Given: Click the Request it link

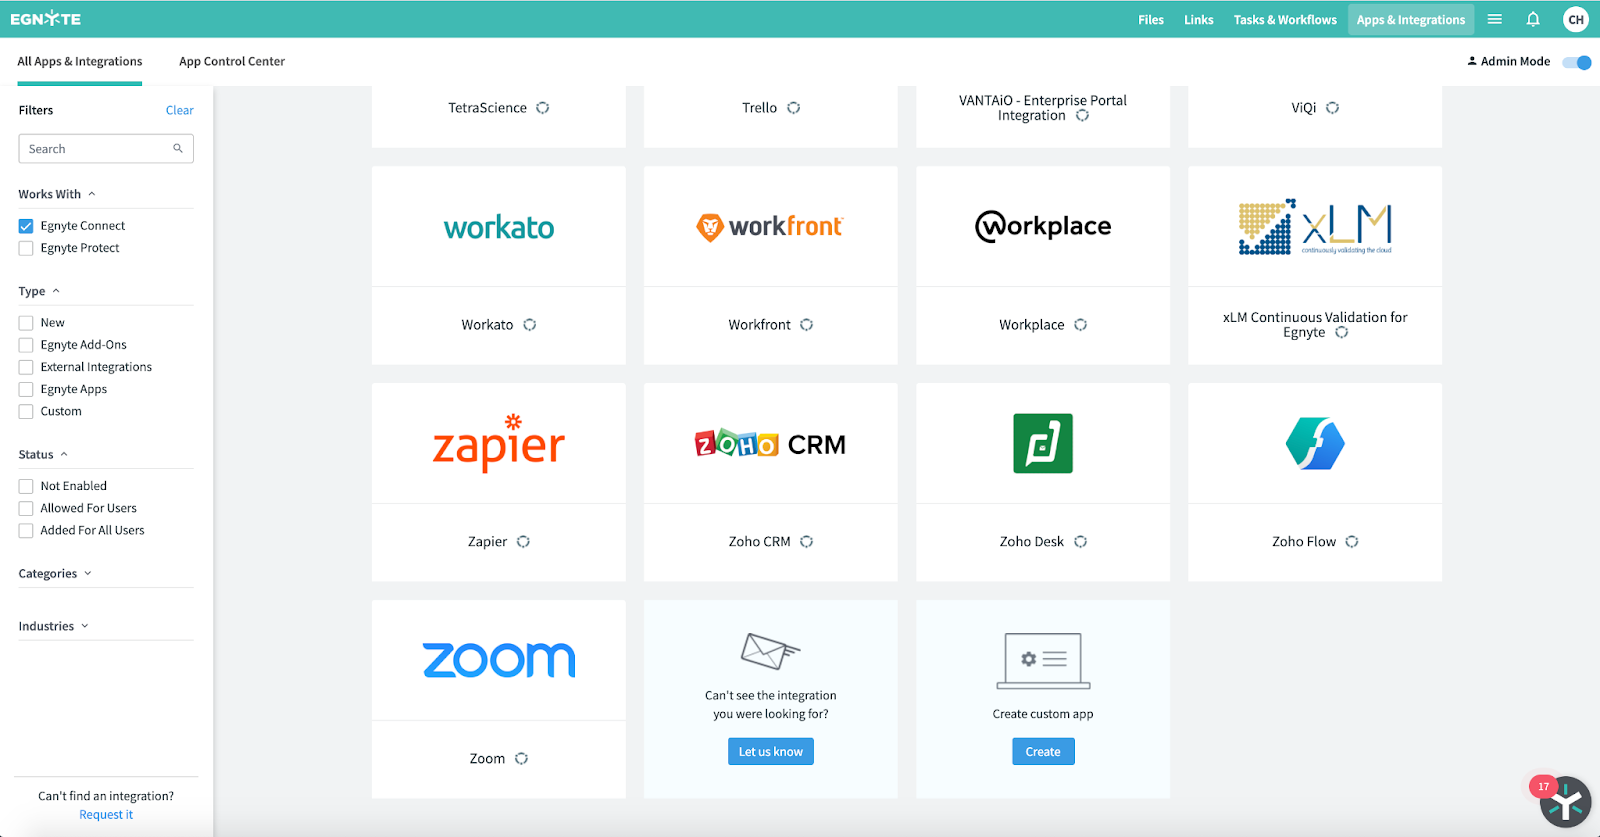Looking at the screenshot, I should pyautogui.click(x=106, y=815).
